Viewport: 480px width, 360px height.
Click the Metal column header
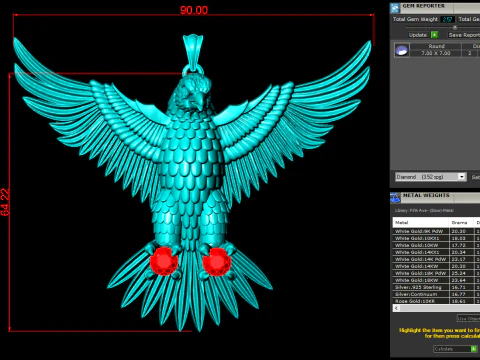click(421, 222)
